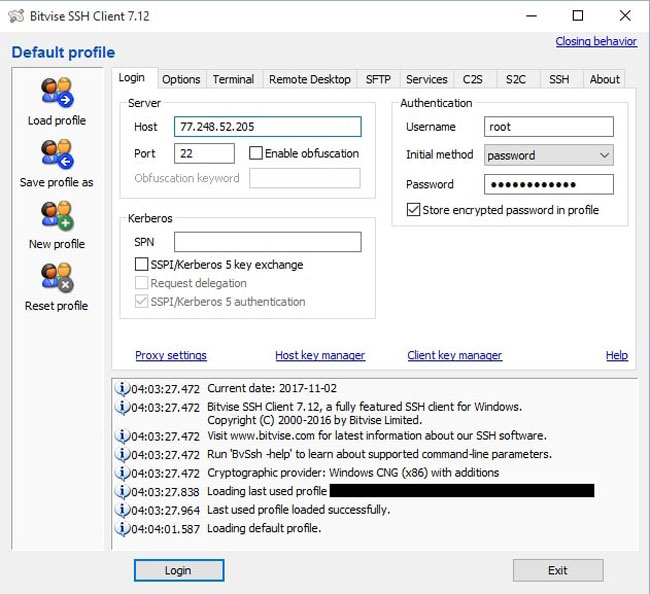Maximize the Bitvise SSH Client window
650x594 pixels.
coord(578,16)
